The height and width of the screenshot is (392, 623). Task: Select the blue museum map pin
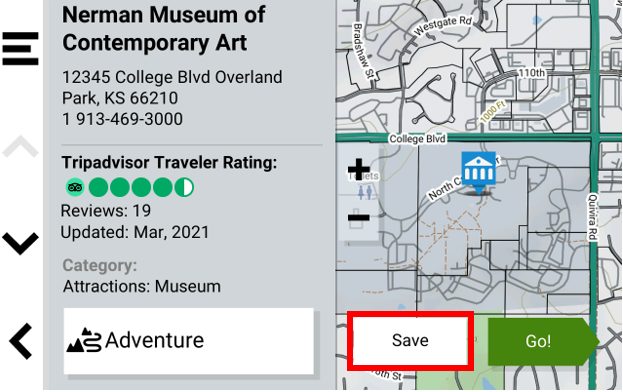pos(479,172)
